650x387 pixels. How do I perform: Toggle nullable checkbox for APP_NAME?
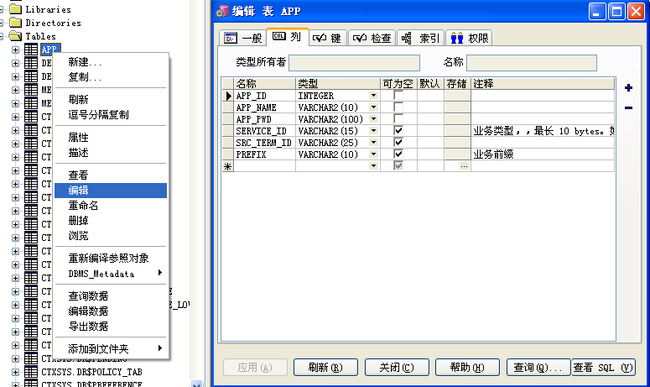(x=398, y=107)
